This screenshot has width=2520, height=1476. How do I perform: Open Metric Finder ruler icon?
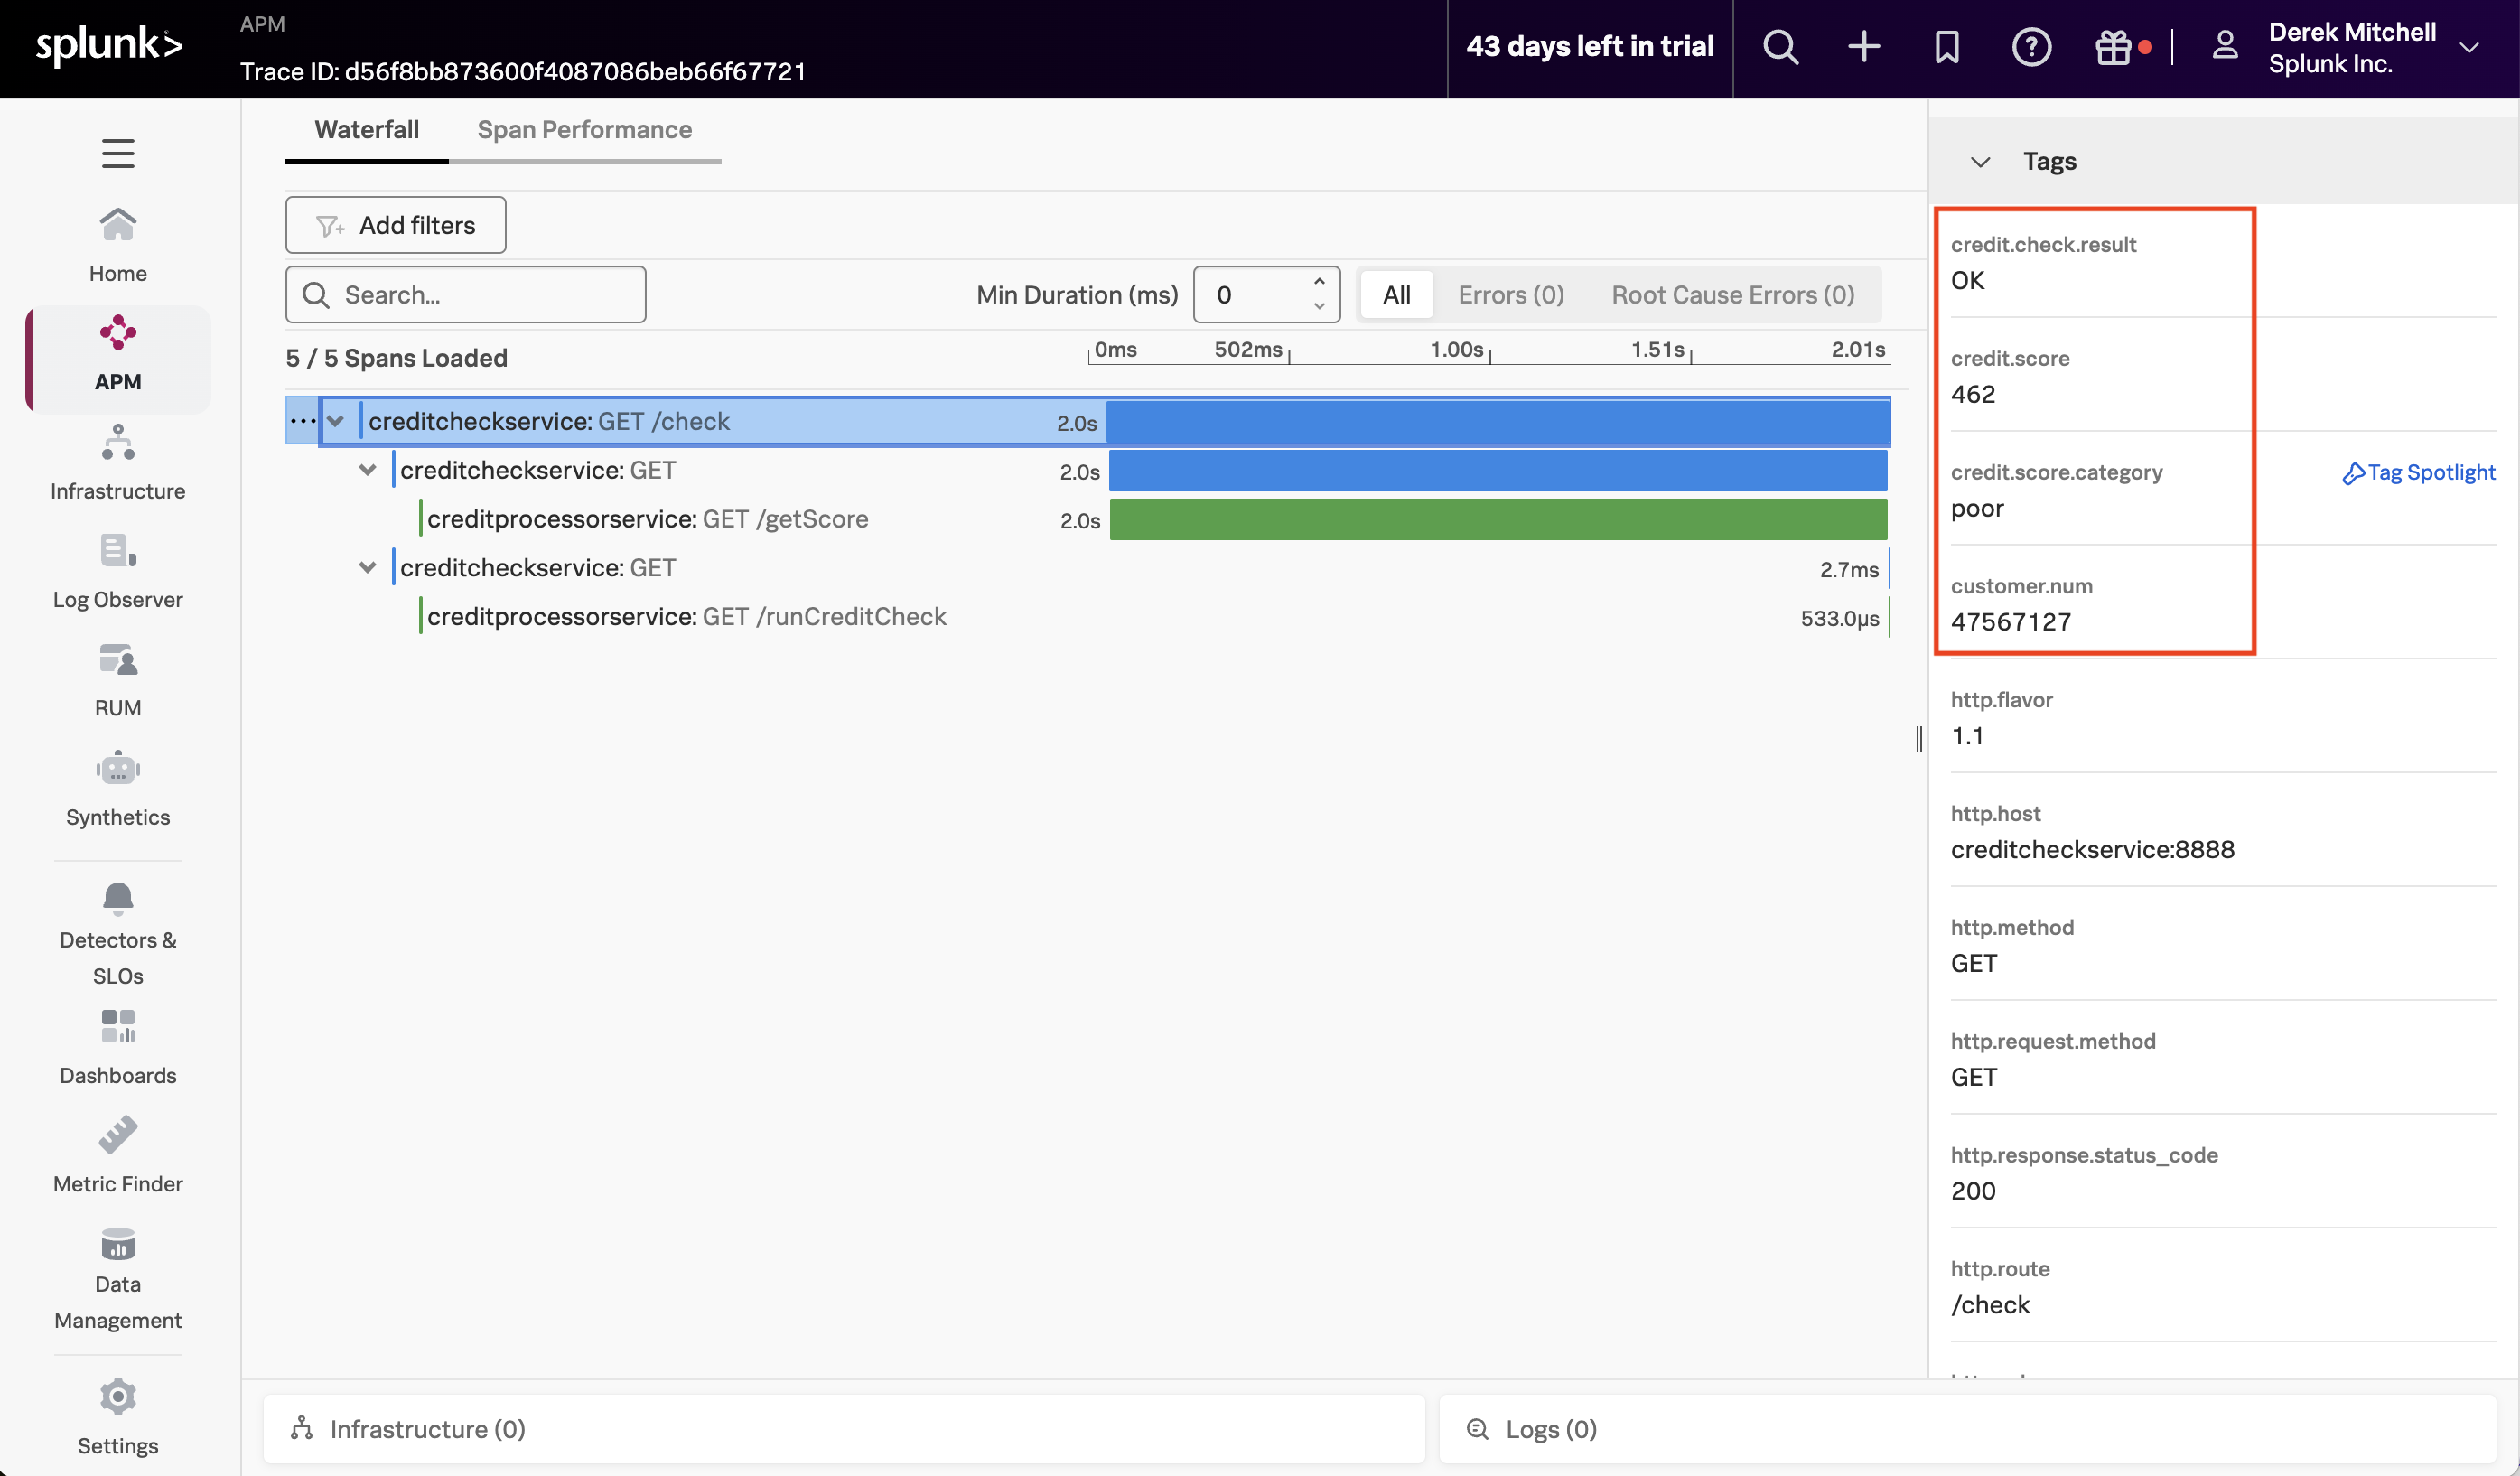point(118,1134)
